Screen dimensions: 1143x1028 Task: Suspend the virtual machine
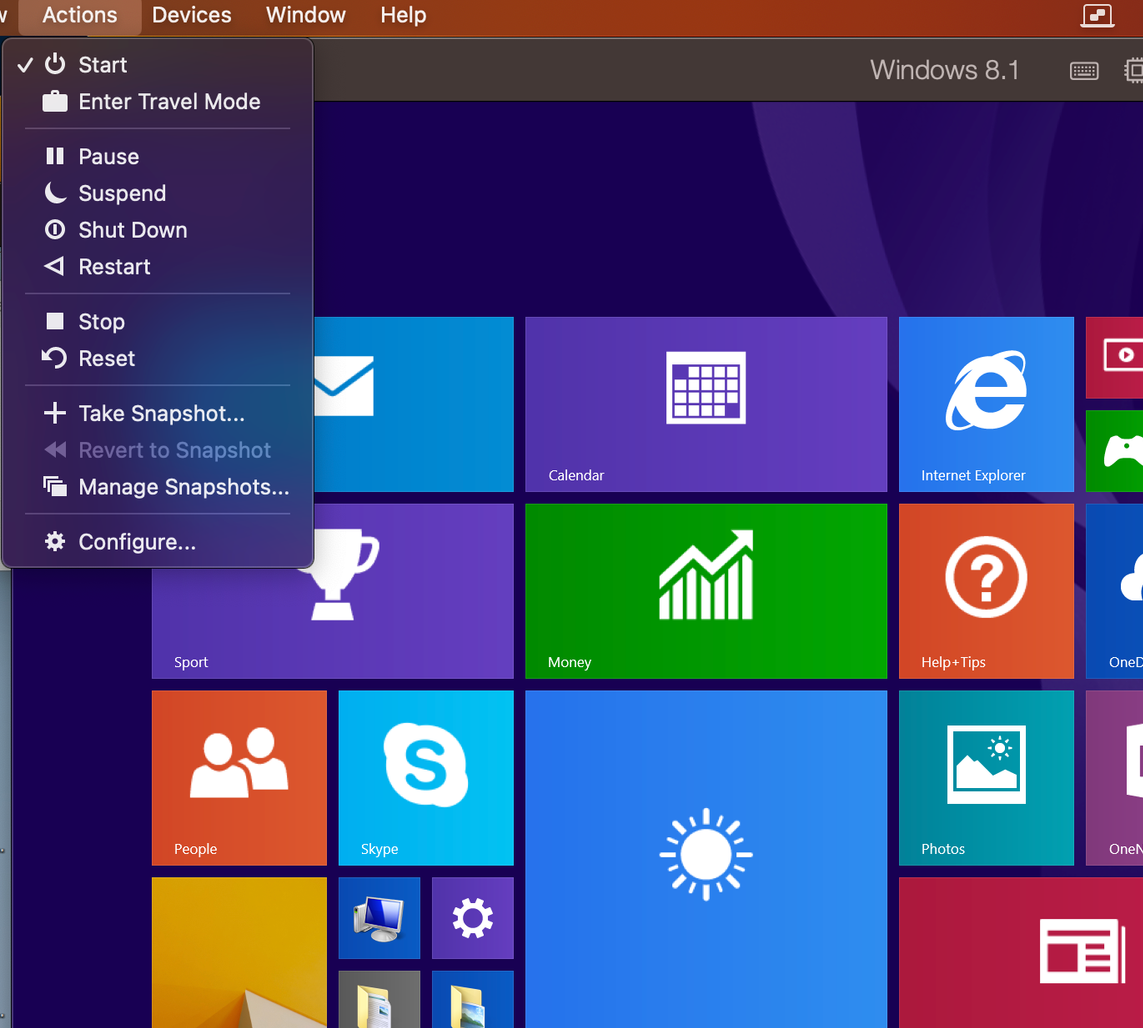pos(158,193)
